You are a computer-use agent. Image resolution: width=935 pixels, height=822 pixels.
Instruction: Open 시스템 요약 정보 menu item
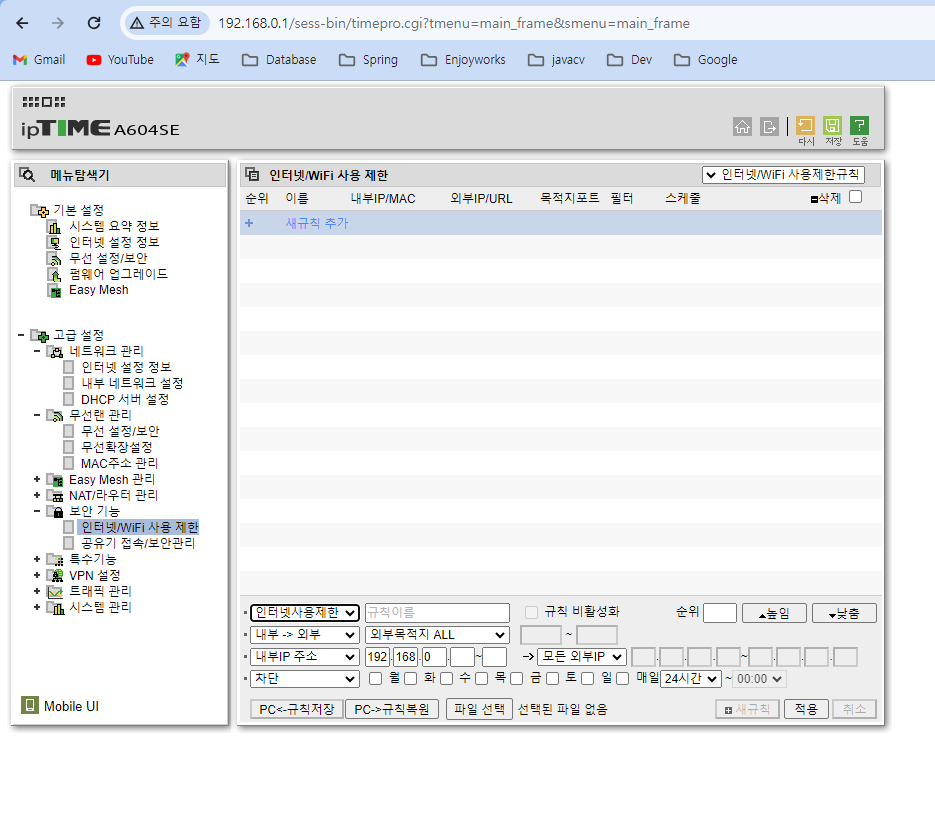tap(114, 226)
